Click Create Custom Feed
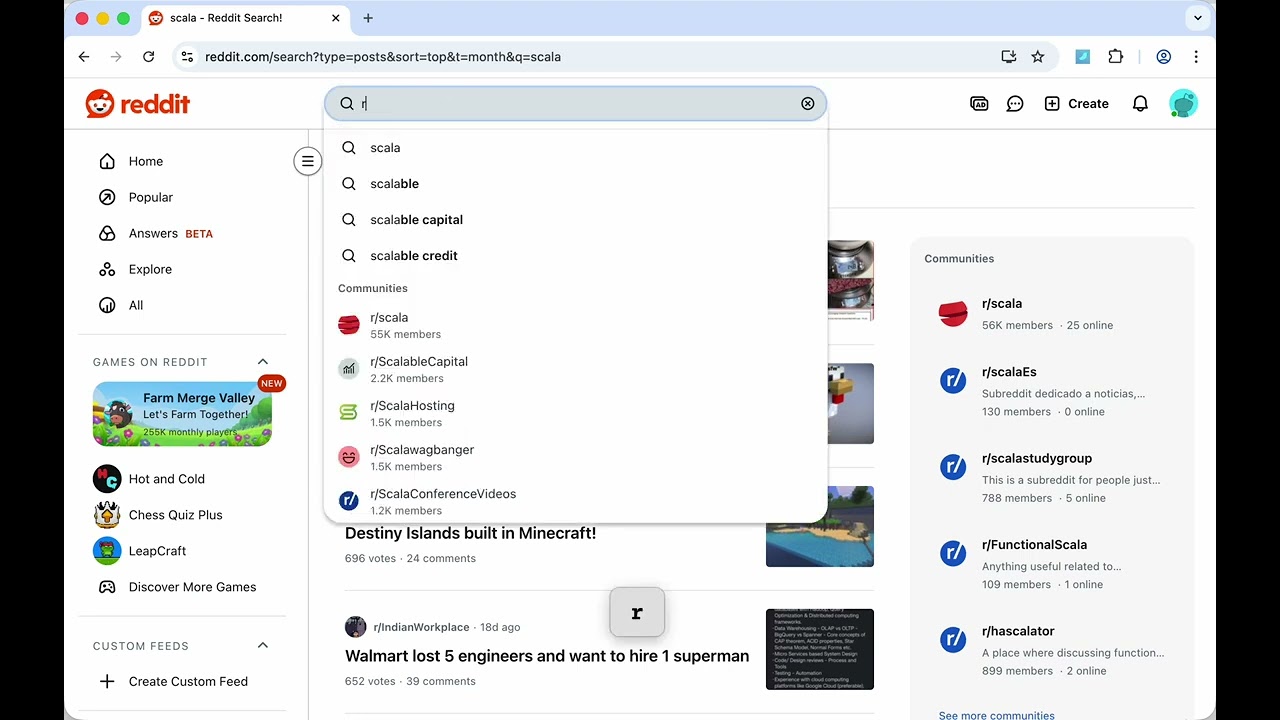Image resolution: width=1280 pixels, height=720 pixels. click(190, 681)
